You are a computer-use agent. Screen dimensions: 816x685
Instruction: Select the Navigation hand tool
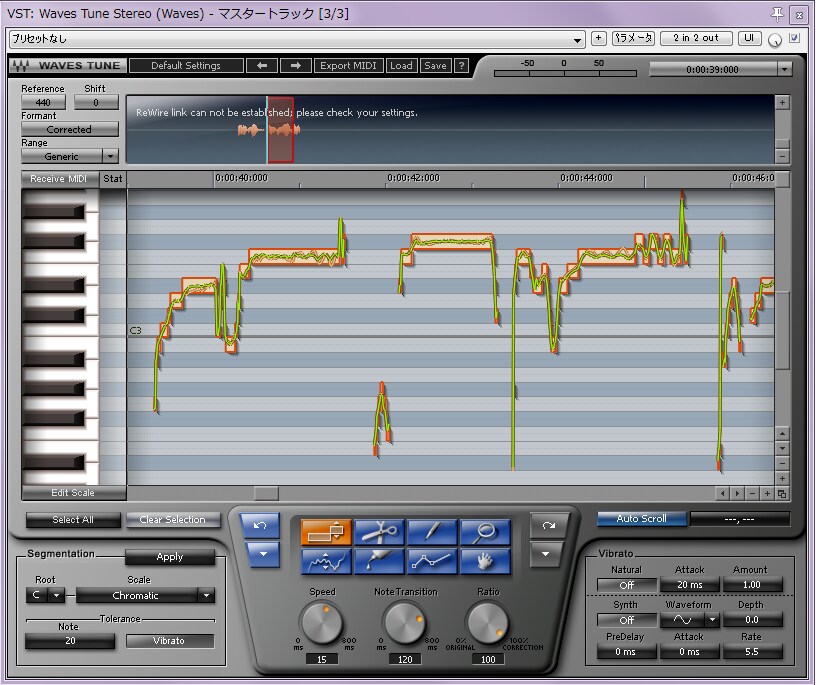[x=485, y=561]
